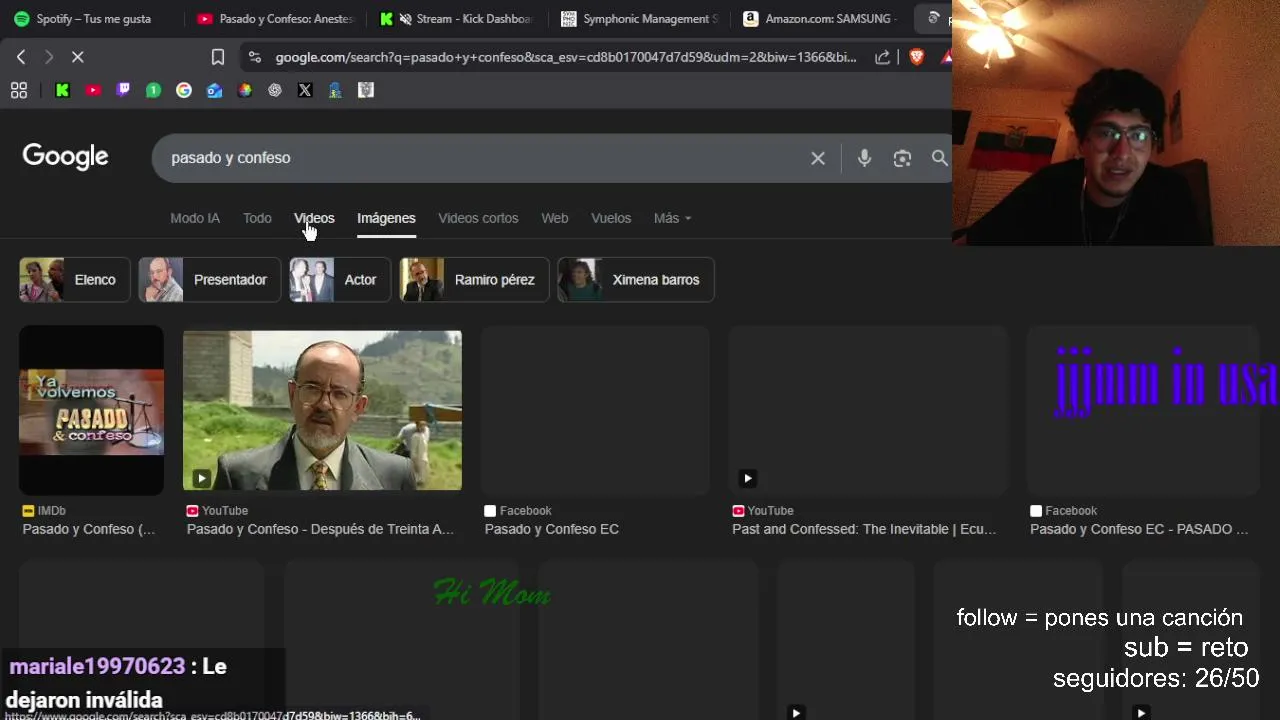Image resolution: width=1280 pixels, height=720 pixels.
Task: Select the Videos cortos search tab
Action: 478,218
